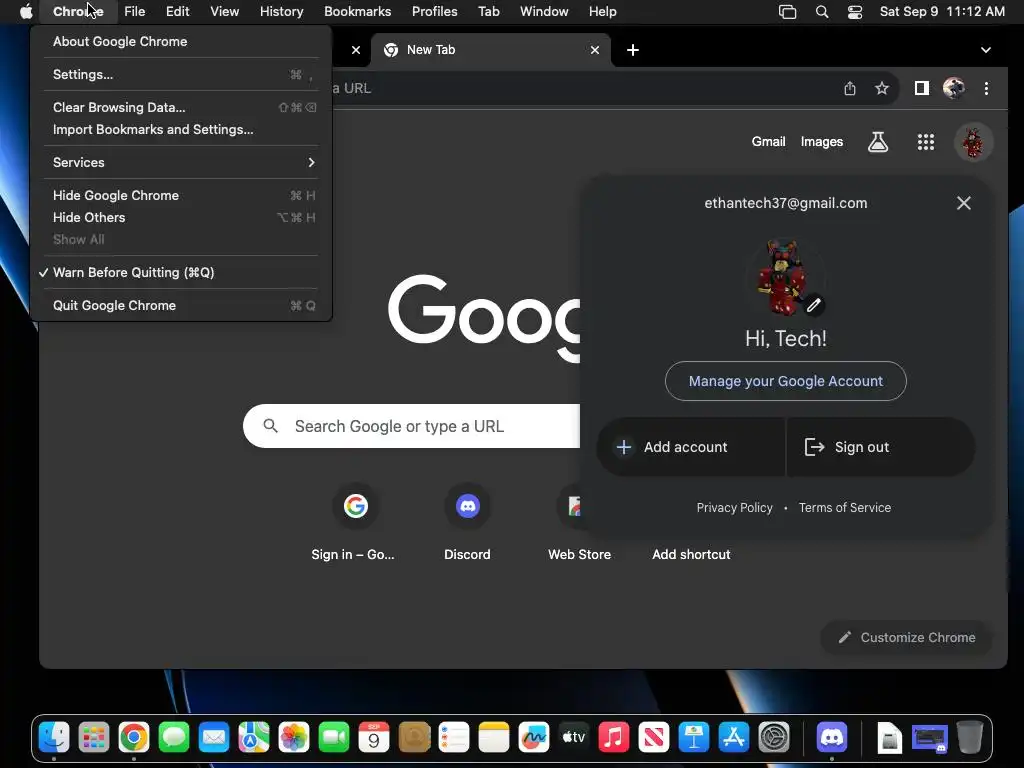The height and width of the screenshot is (768, 1024).
Task: Open the Profiles menu
Action: (434, 12)
